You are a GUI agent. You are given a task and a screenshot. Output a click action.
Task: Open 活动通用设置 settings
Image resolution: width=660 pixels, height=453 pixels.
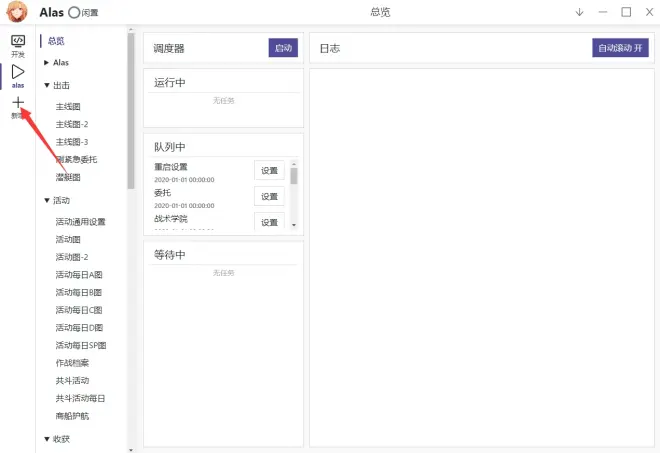[80, 222]
